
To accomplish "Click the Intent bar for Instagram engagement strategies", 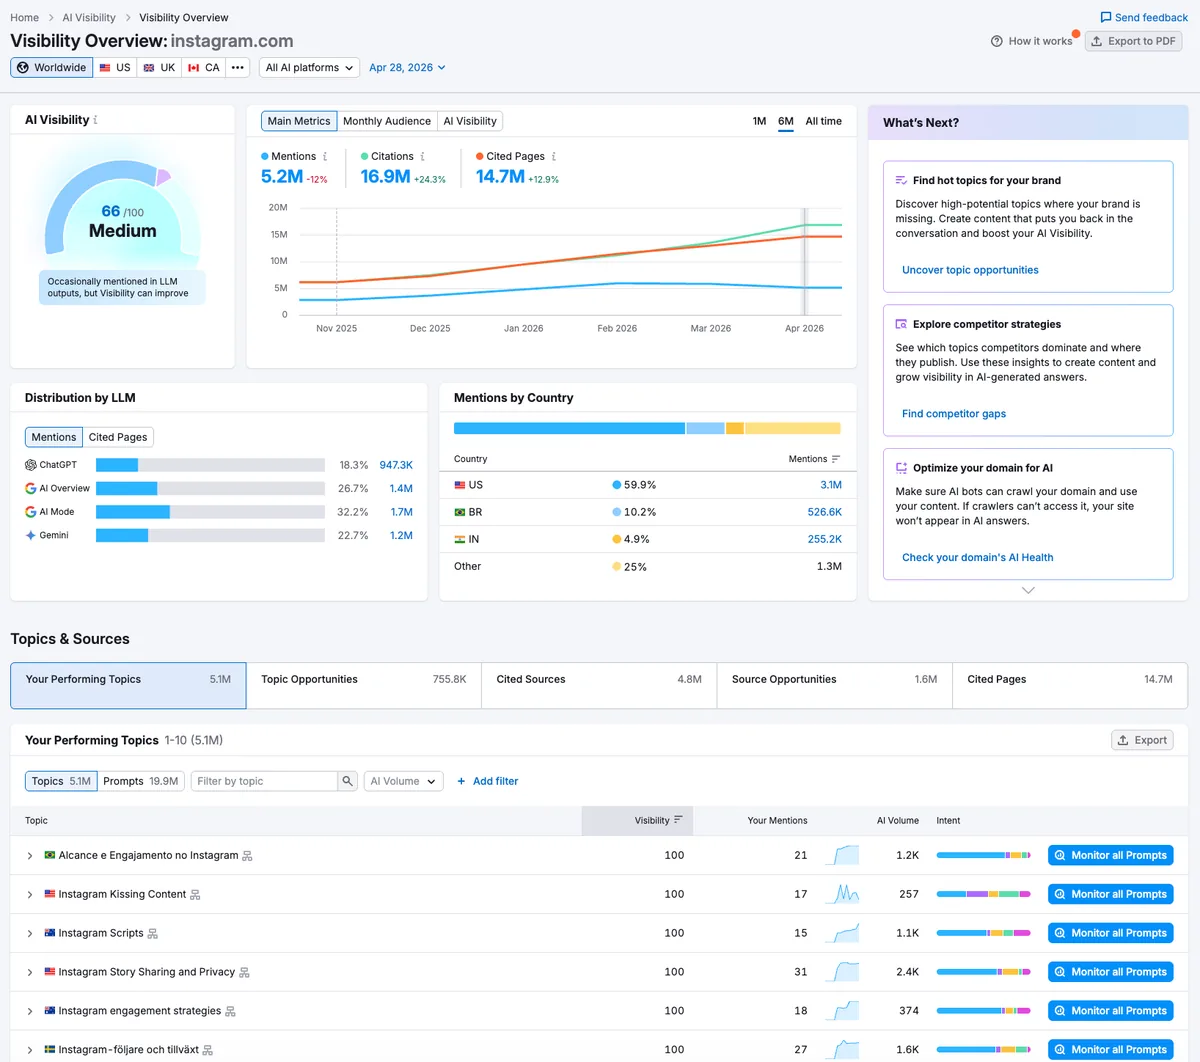I will (x=983, y=1011).
